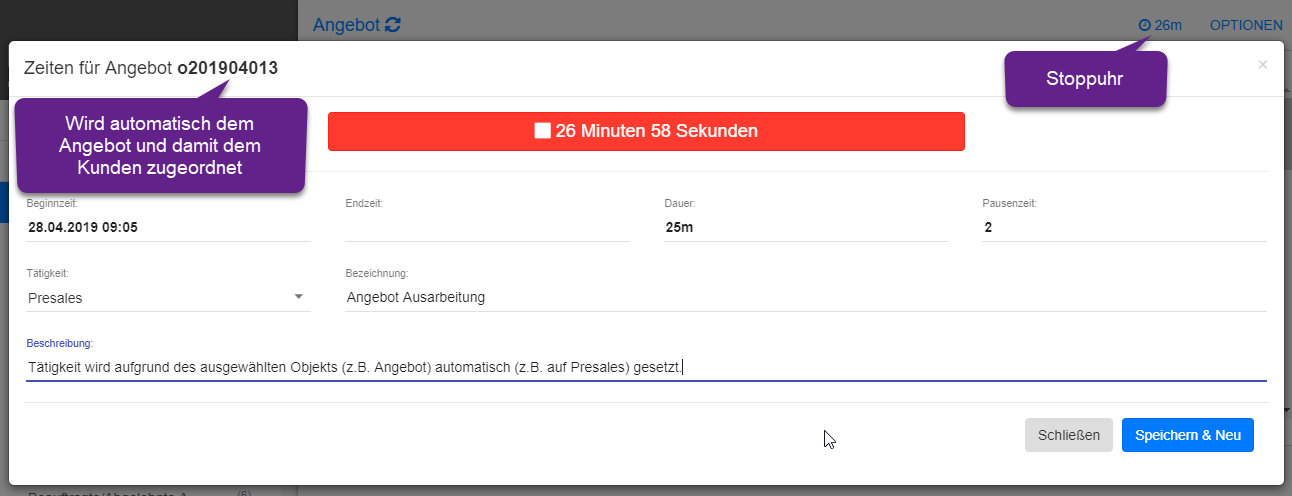The width and height of the screenshot is (1292, 496).
Task: Stop the running 26 Minuten 58 Sekunden timer
Action: [x=646, y=131]
